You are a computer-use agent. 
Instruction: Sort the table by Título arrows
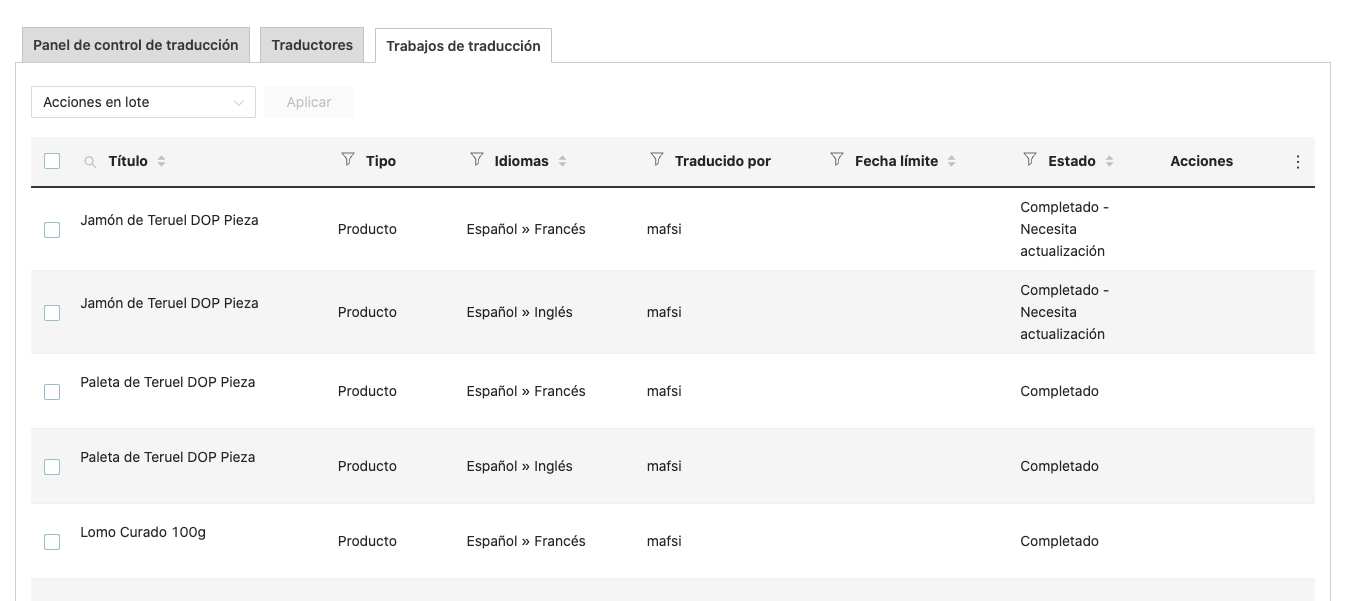[x=162, y=161]
